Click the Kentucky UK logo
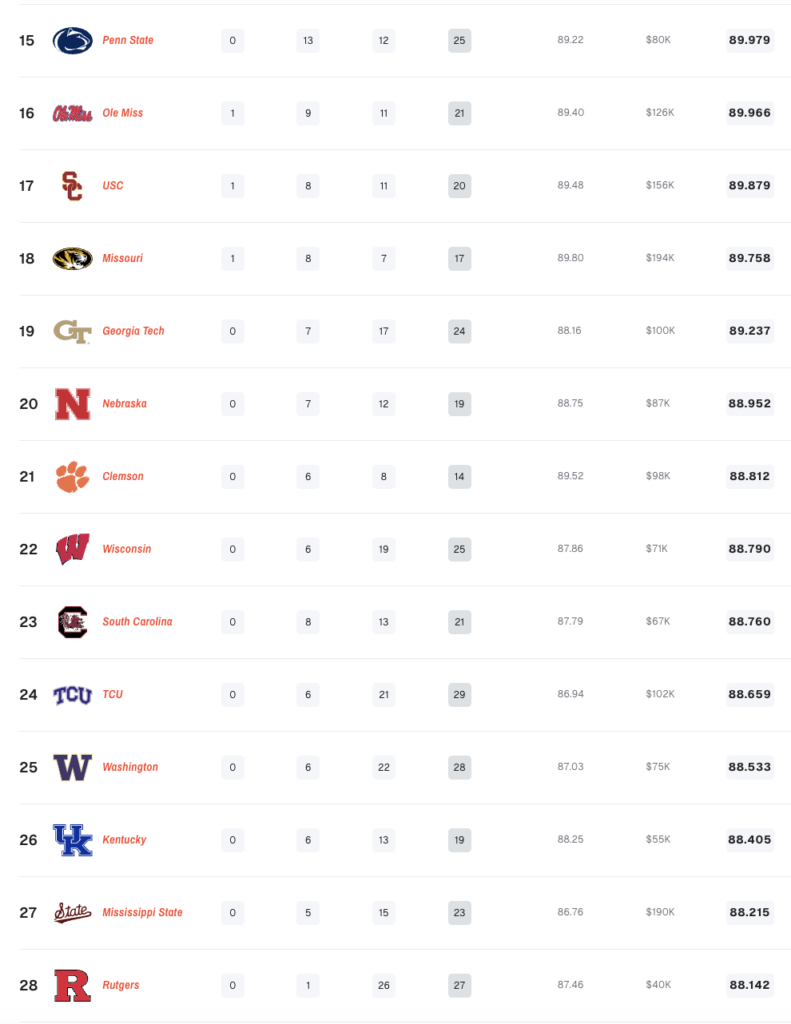The height and width of the screenshot is (1024, 791). [72, 840]
